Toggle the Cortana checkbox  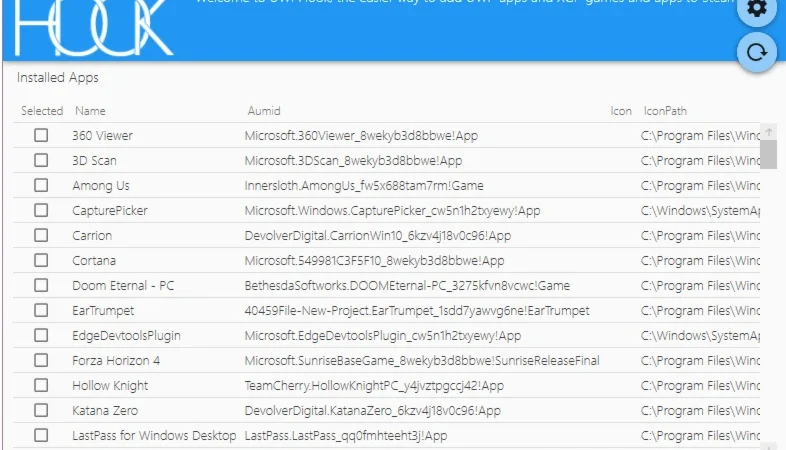41,261
